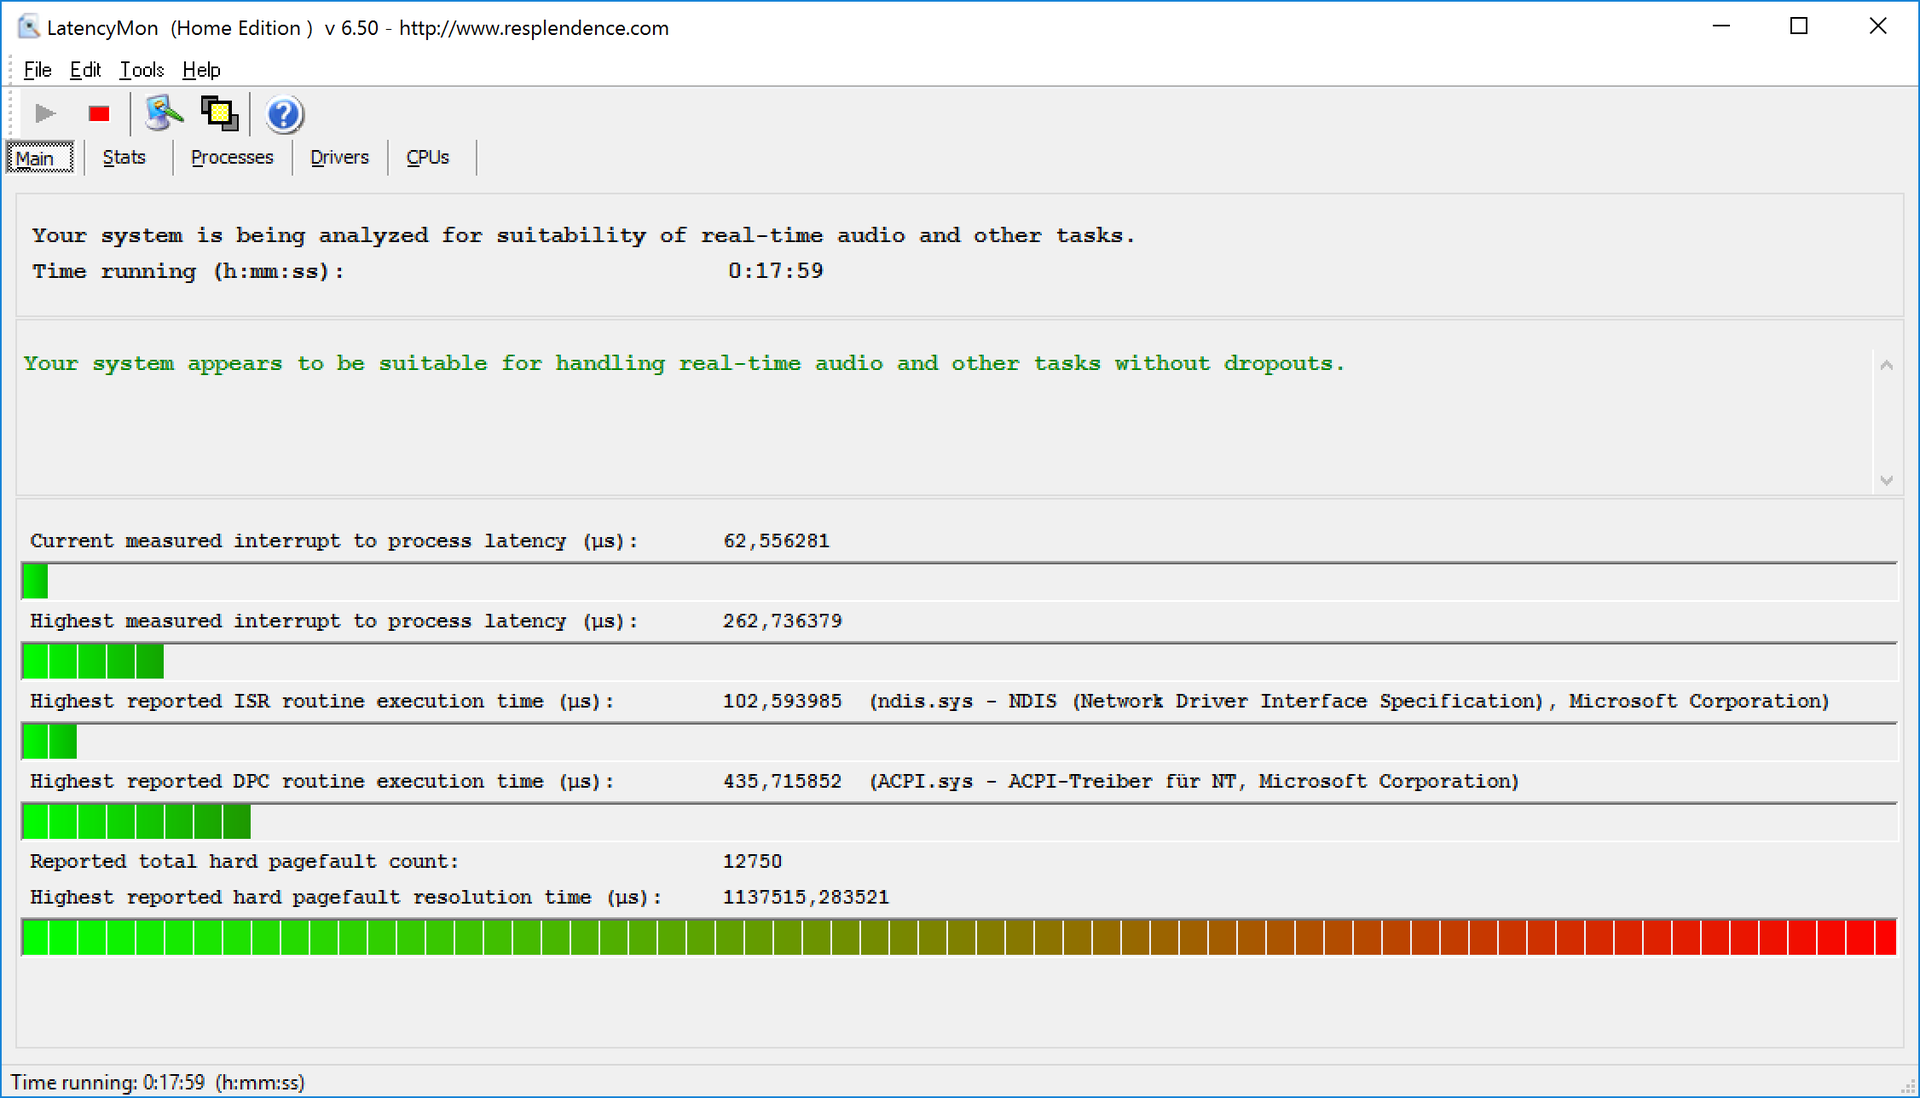
Task: Click the DPC routine execution time bar
Action: point(958,822)
